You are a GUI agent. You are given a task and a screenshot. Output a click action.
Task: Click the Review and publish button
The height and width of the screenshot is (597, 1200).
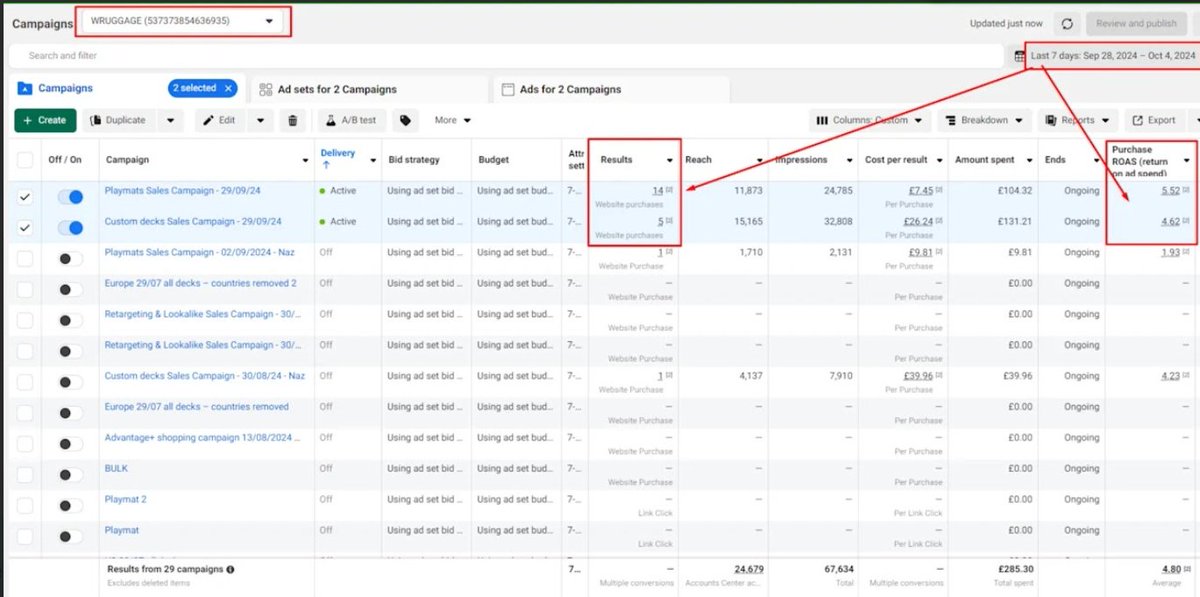[1136, 23]
